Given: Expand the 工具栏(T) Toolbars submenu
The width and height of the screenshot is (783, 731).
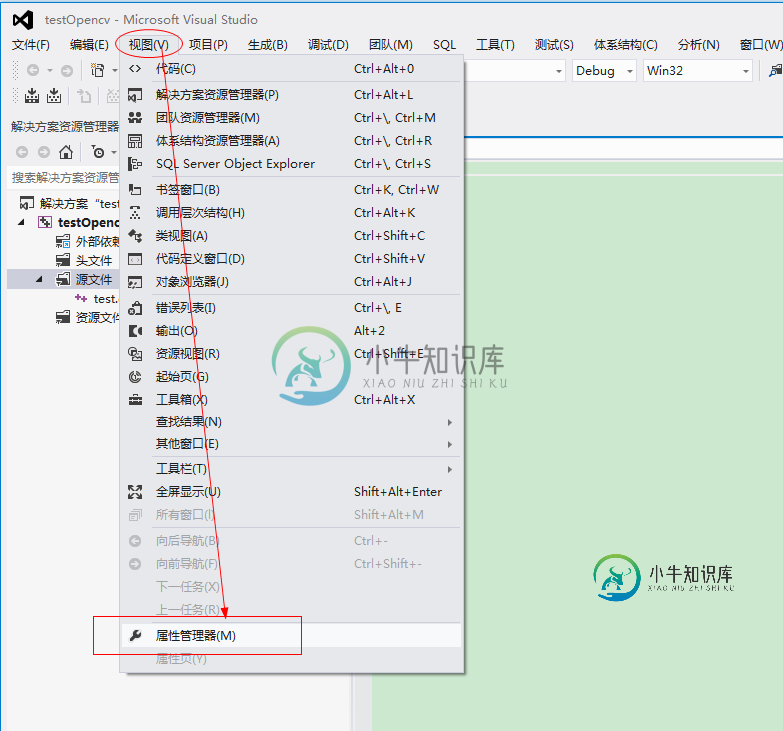Looking at the screenshot, I should [290, 469].
